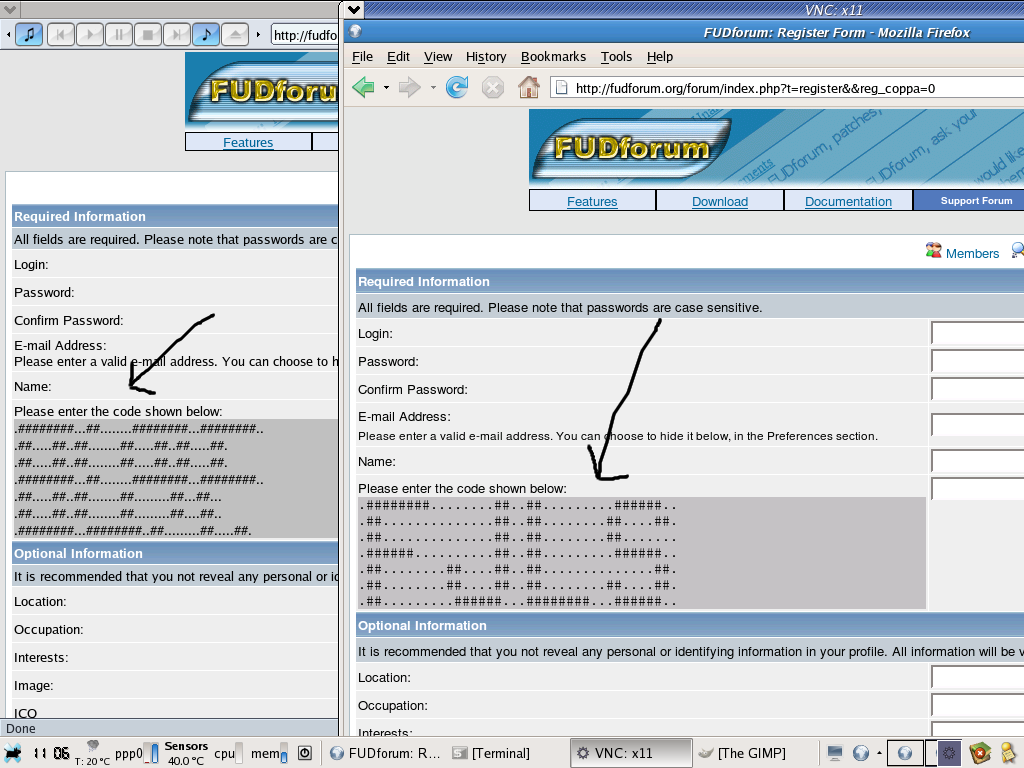Click the globe icon in Firefox title bar
This screenshot has width=1024, height=768.
(x=355, y=31)
